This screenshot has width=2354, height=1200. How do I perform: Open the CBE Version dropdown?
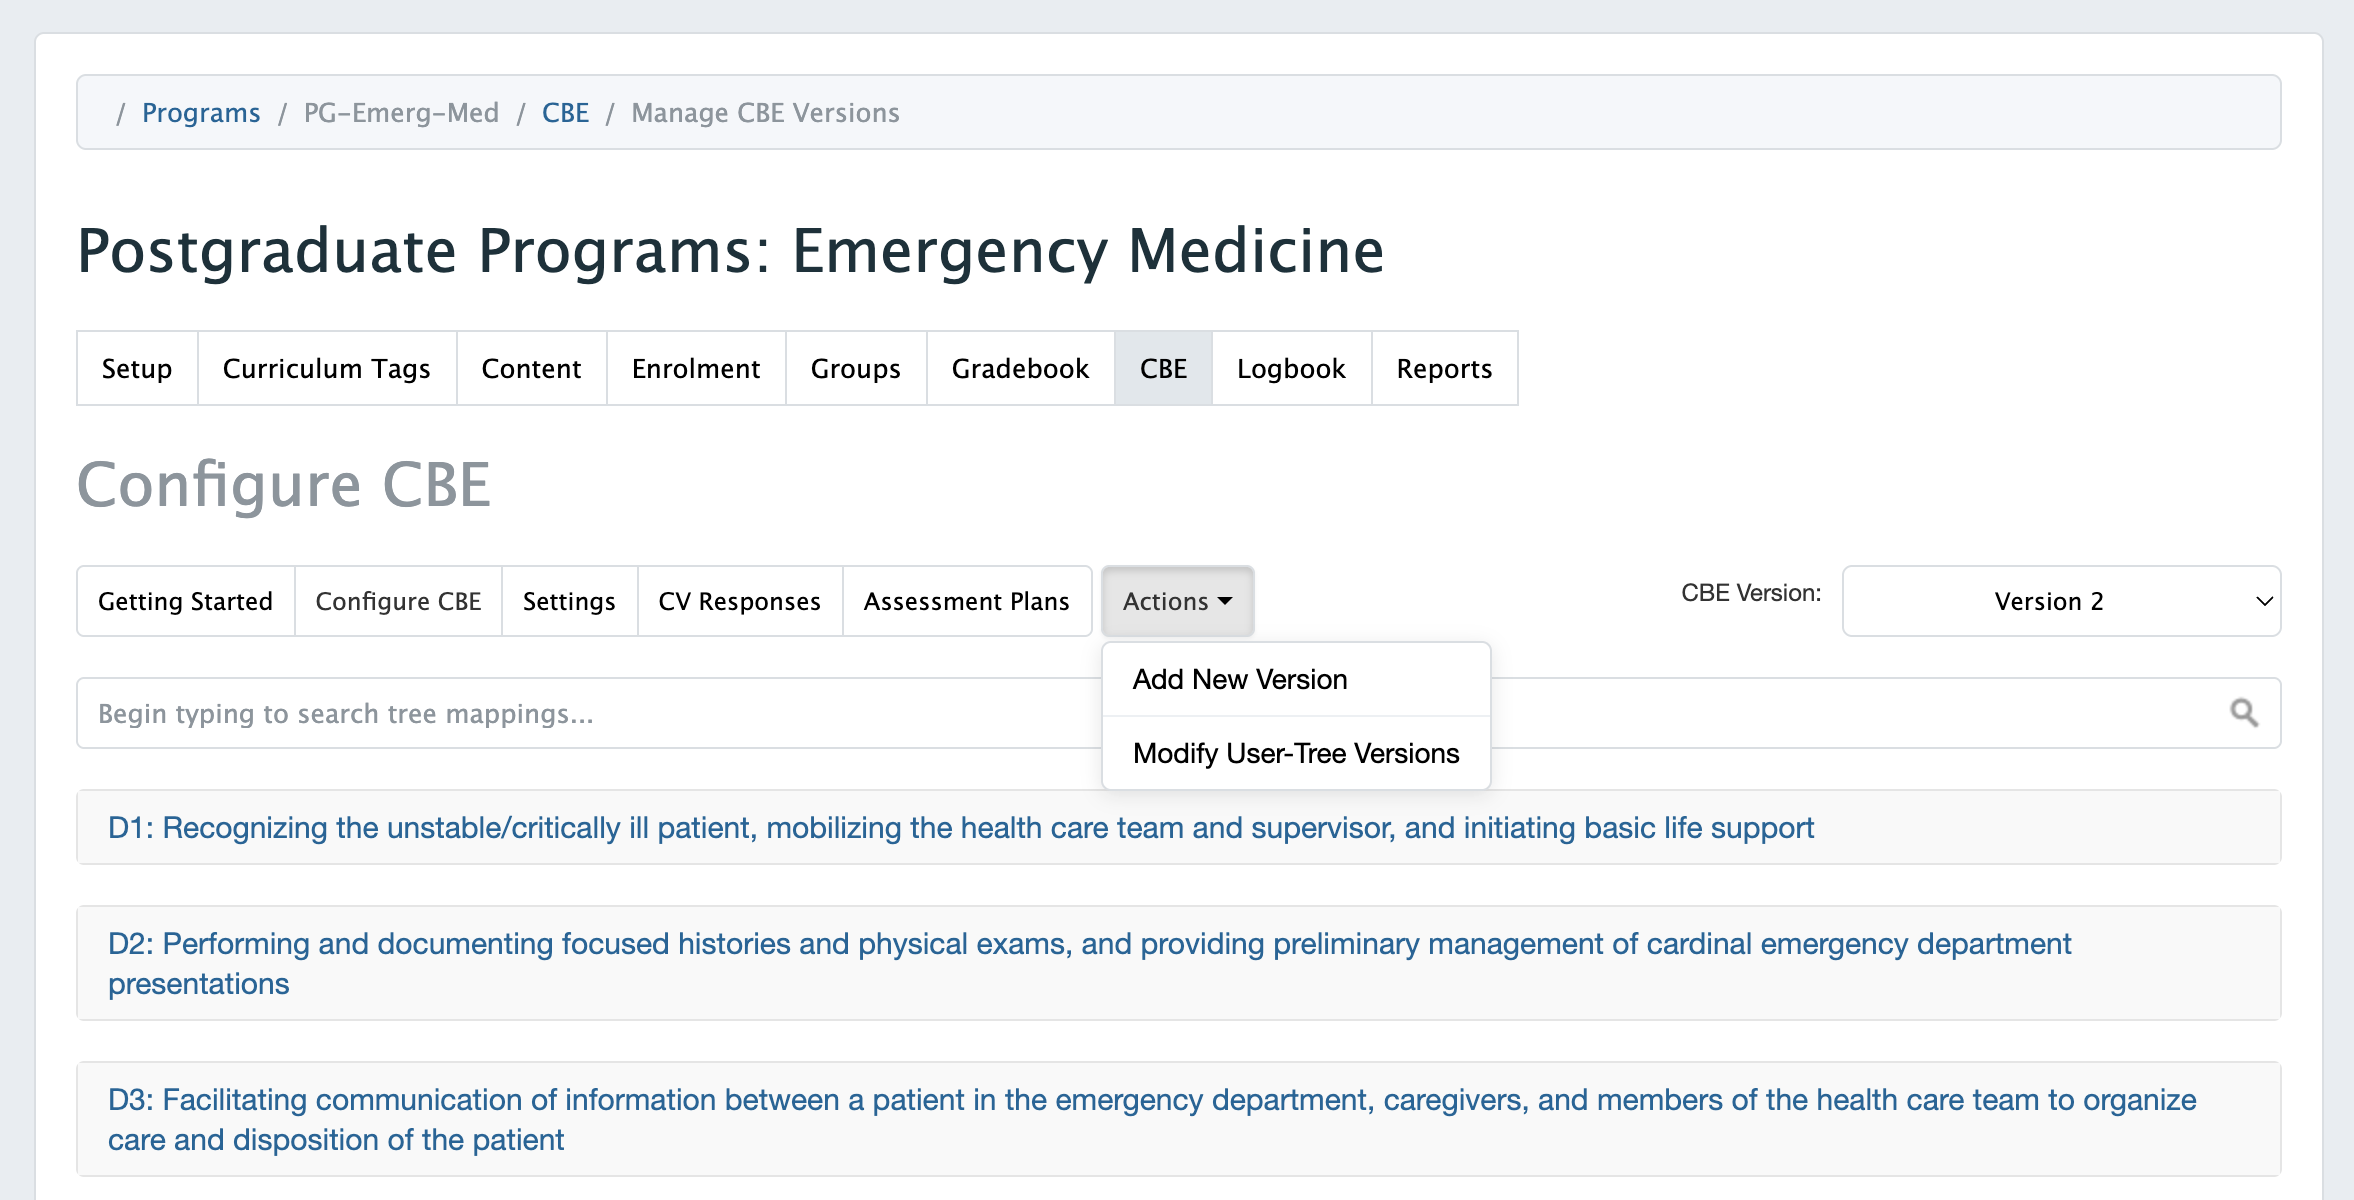pyautogui.click(x=2061, y=601)
